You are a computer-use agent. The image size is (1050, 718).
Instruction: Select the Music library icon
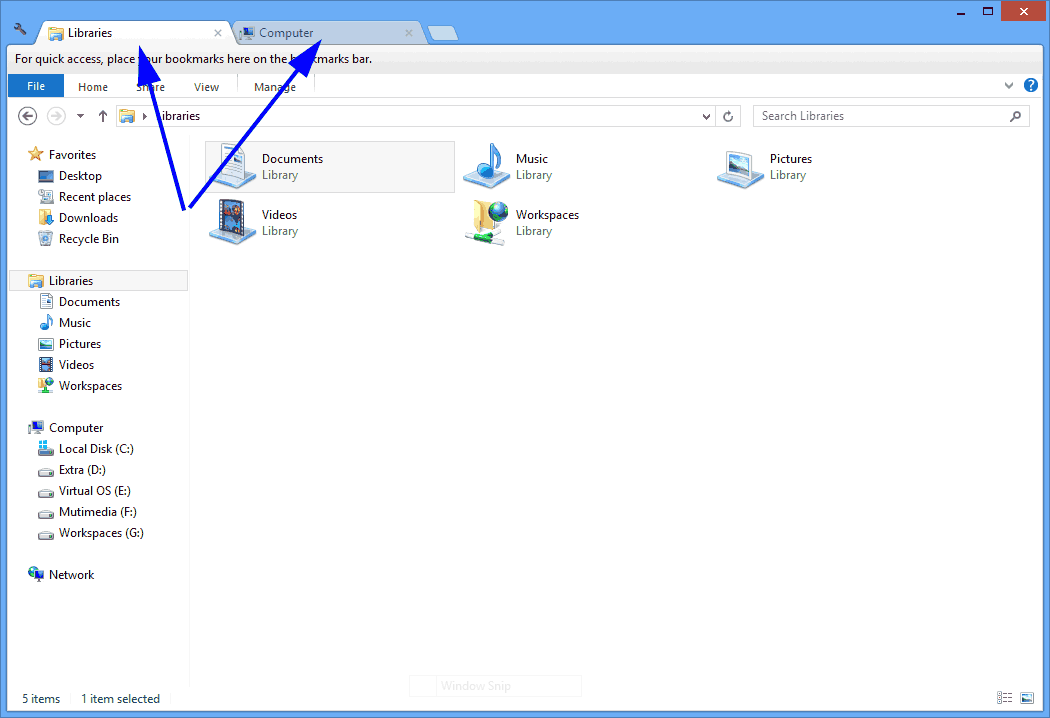click(x=487, y=166)
